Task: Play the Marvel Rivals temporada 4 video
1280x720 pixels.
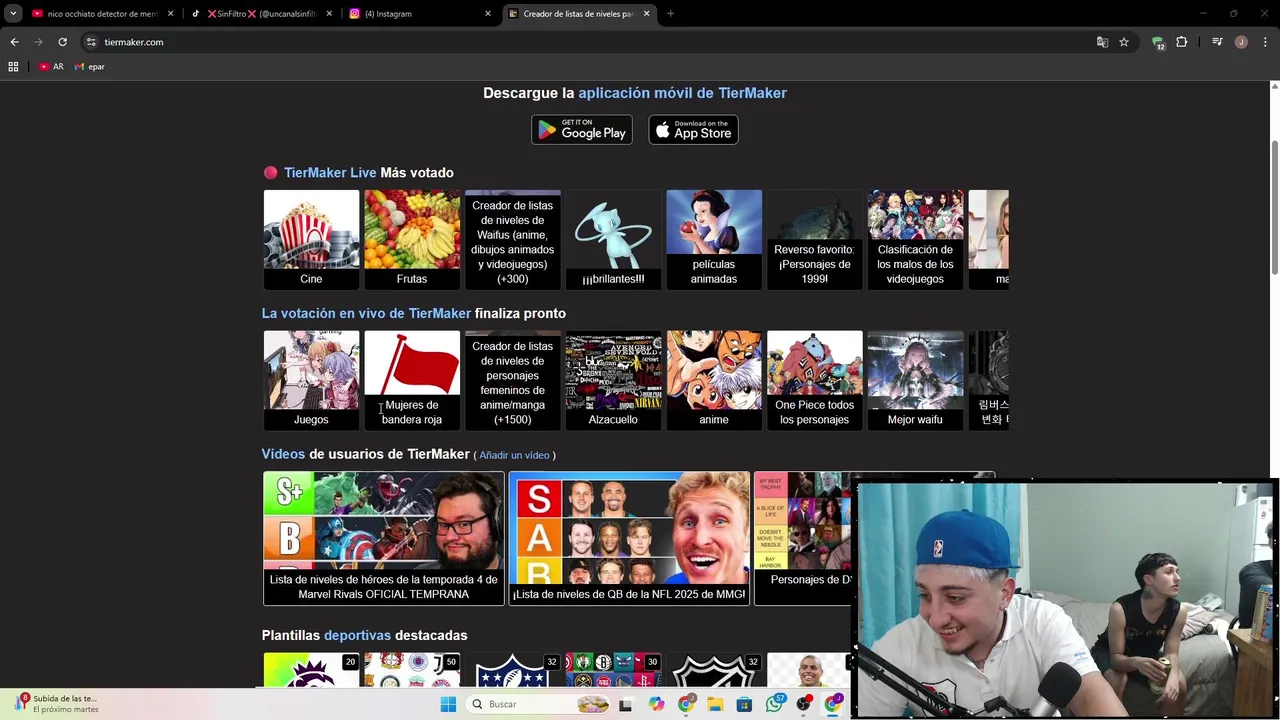Action: (x=383, y=538)
